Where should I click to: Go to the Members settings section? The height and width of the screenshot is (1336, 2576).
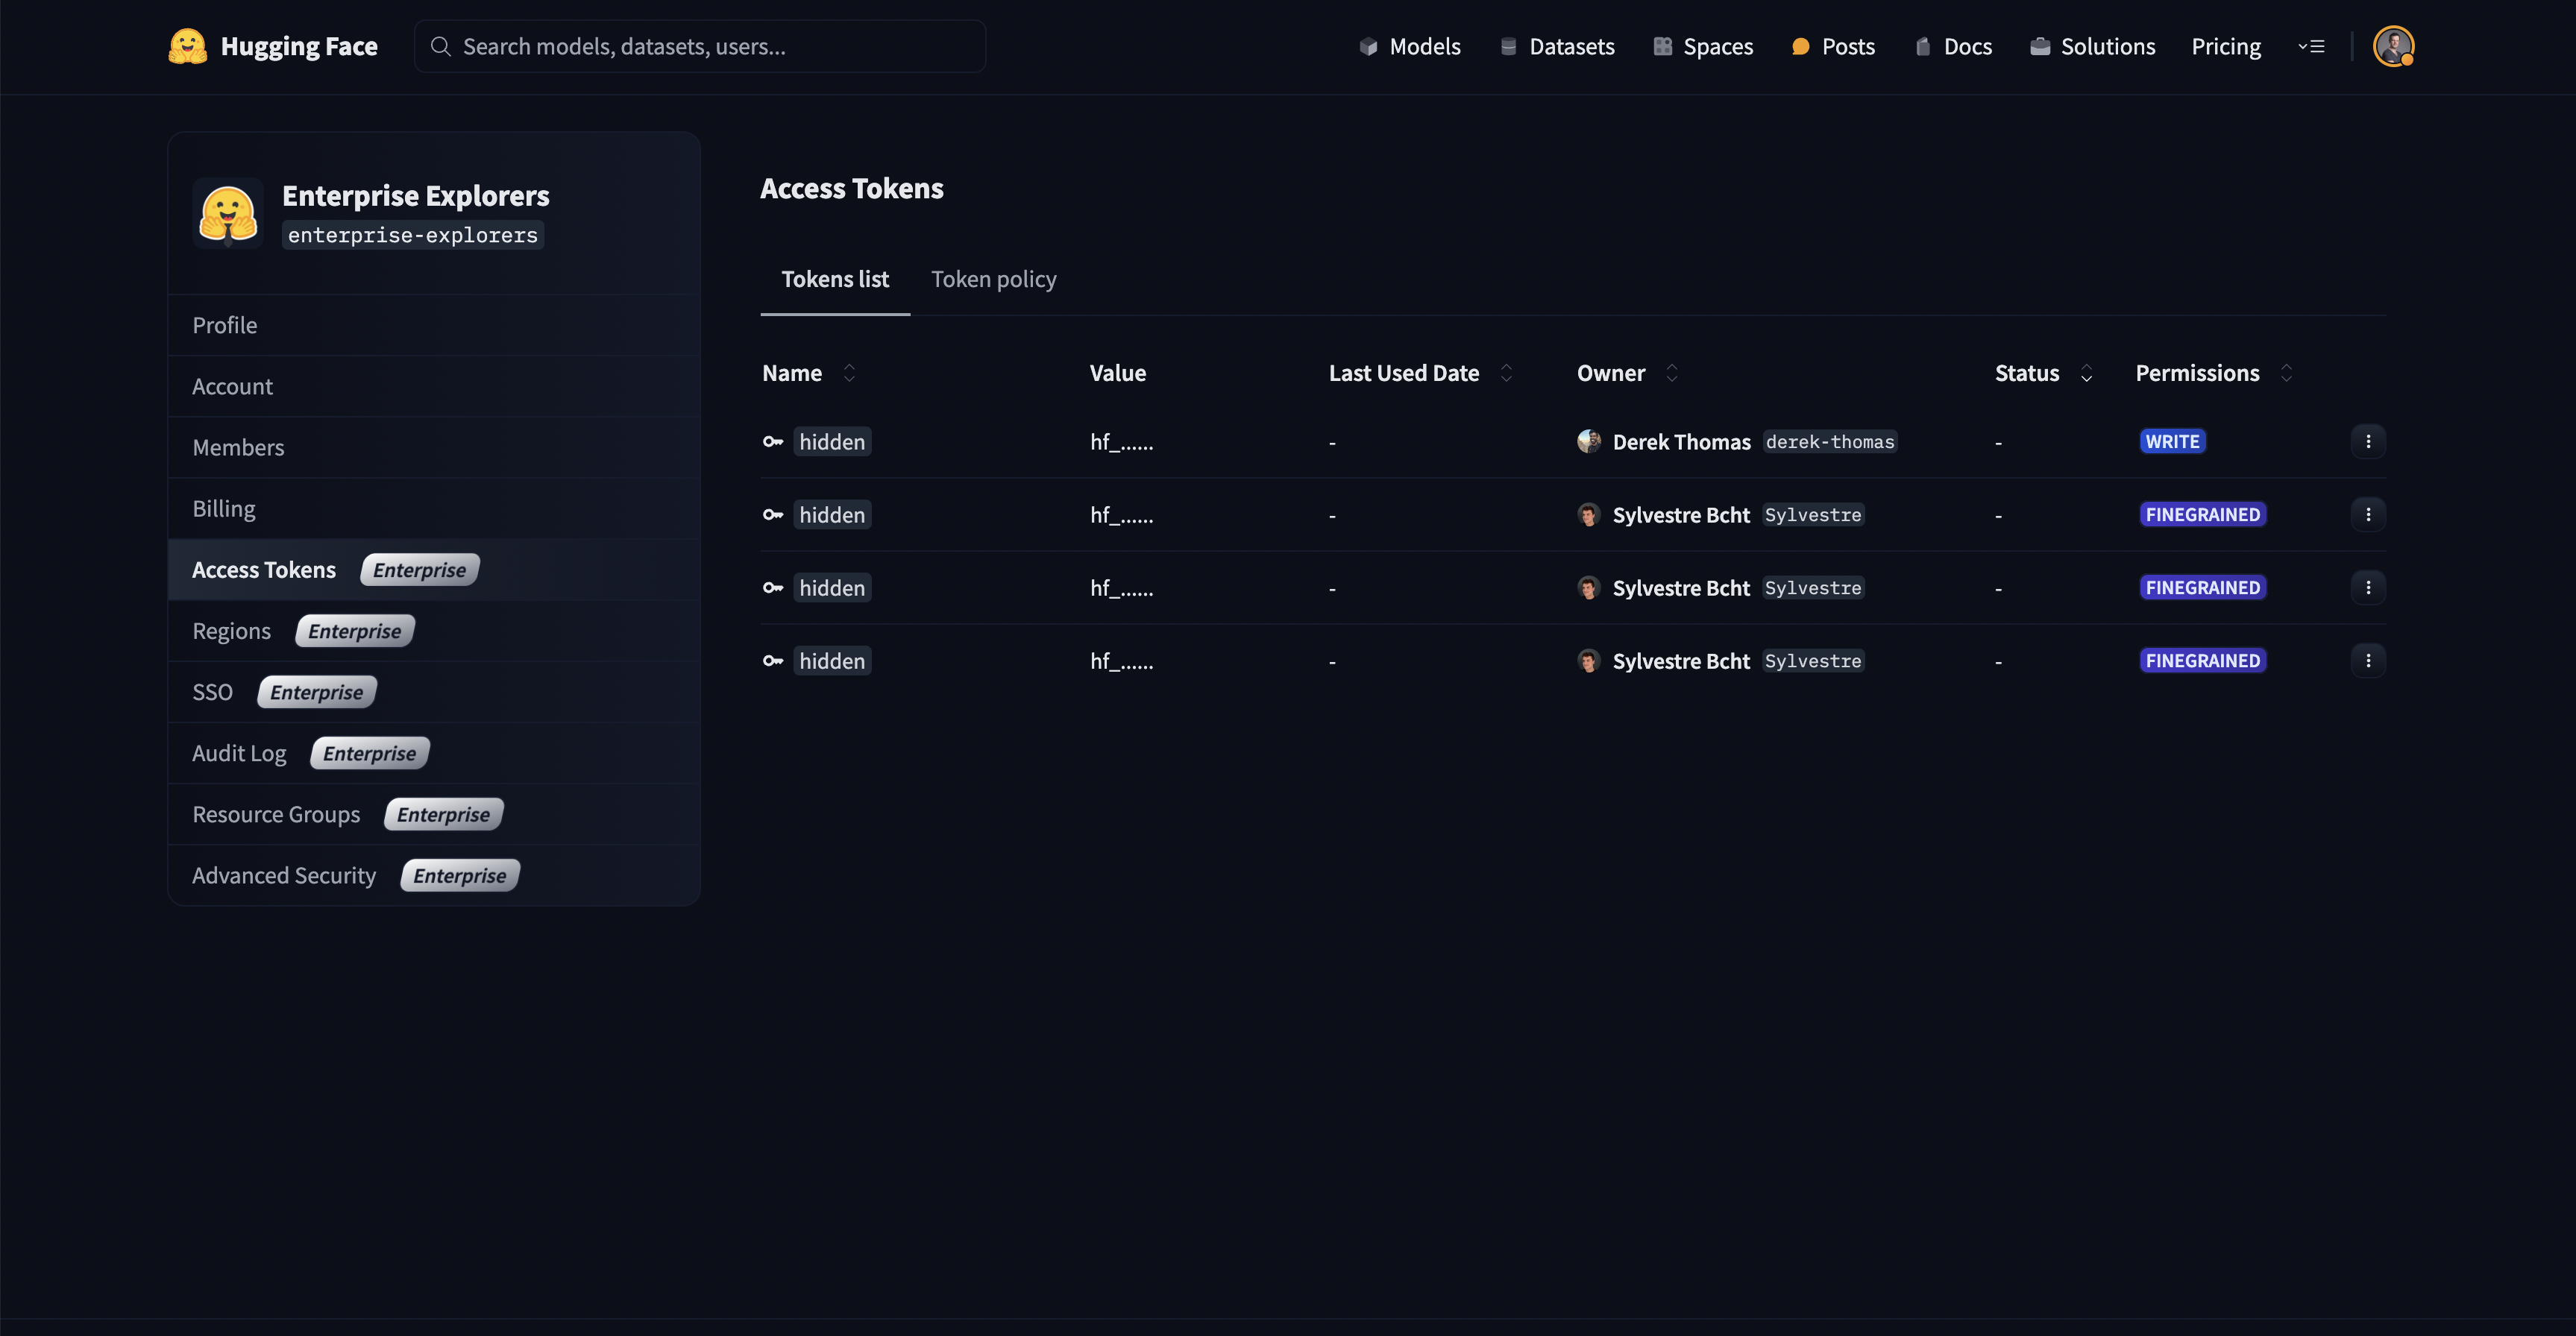pyautogui.click(x=238, y=448)
